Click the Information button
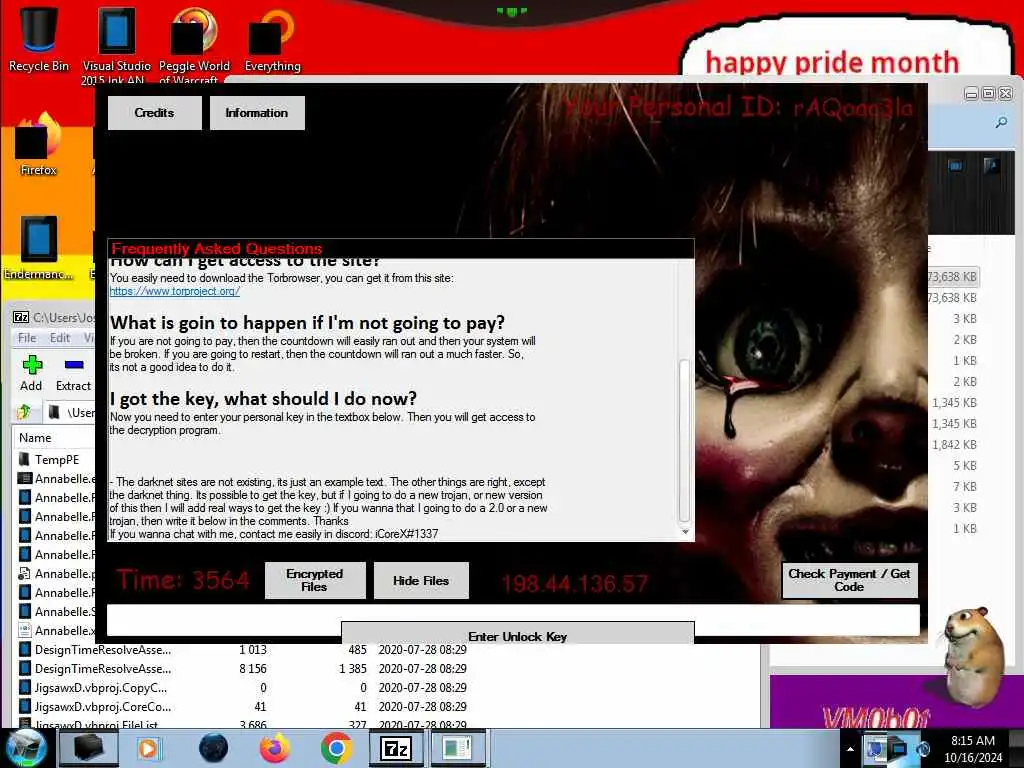1024x768 pixels. pos(257,113)
